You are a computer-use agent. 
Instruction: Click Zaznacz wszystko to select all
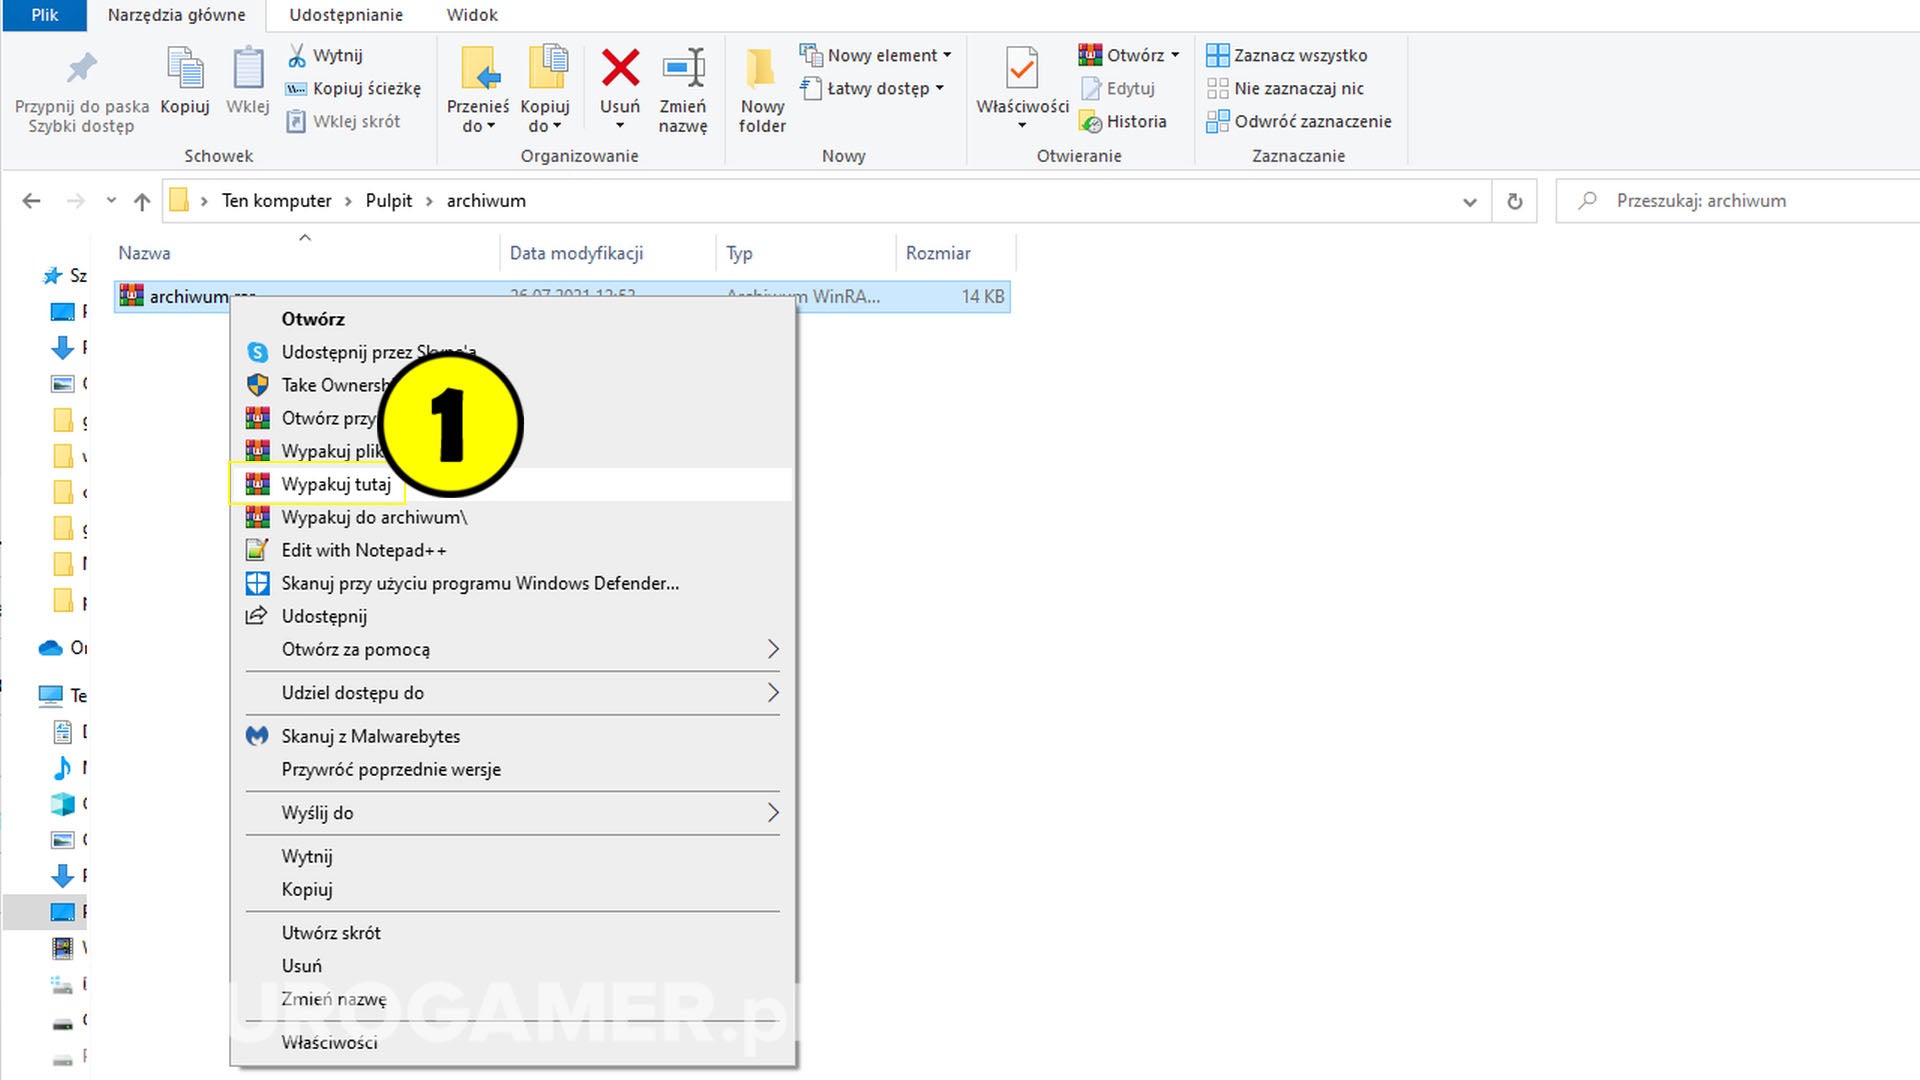(1290, 55)
